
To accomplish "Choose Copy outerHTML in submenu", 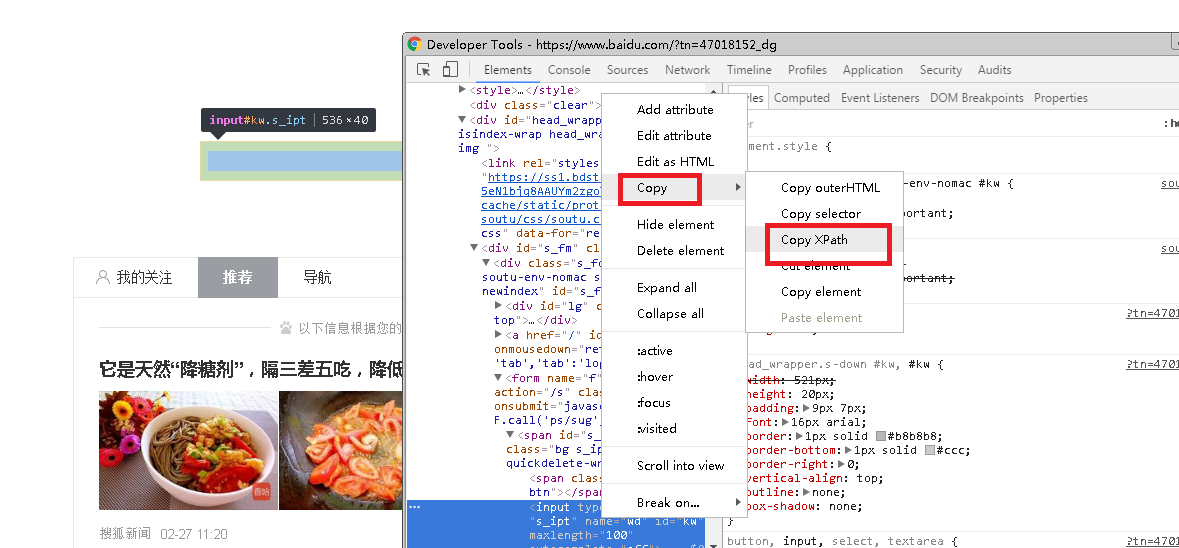I will pyautogui.click(x=825, y=188).
